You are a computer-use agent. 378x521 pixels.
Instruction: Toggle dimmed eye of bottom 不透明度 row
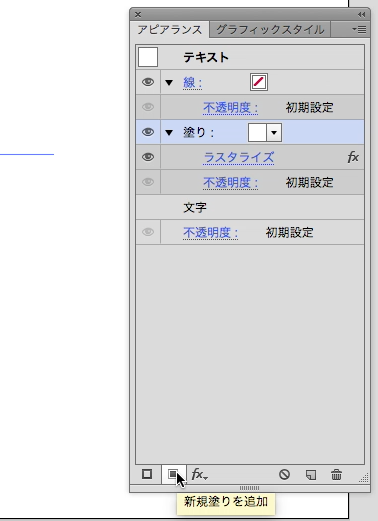pos(148,232)
